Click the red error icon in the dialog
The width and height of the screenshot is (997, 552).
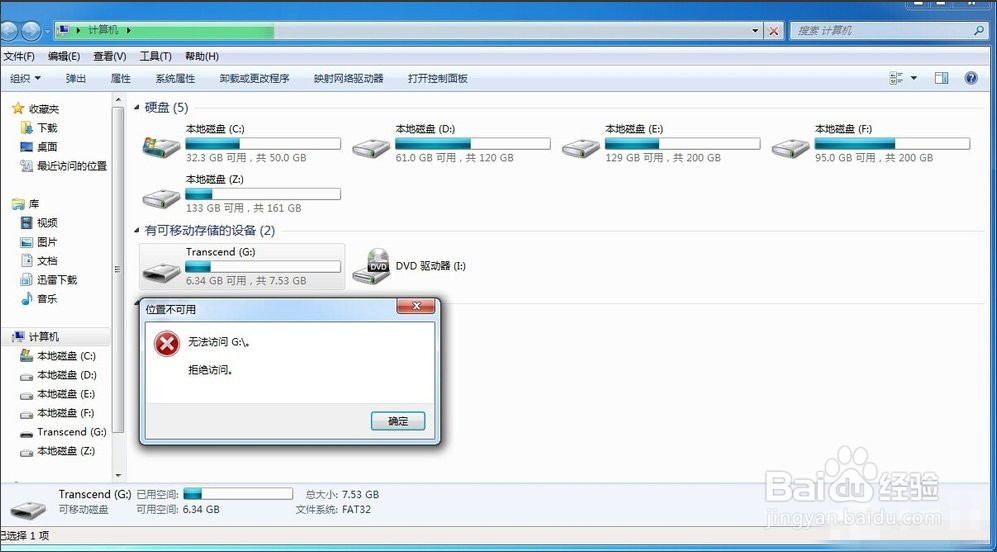point(167,345)
